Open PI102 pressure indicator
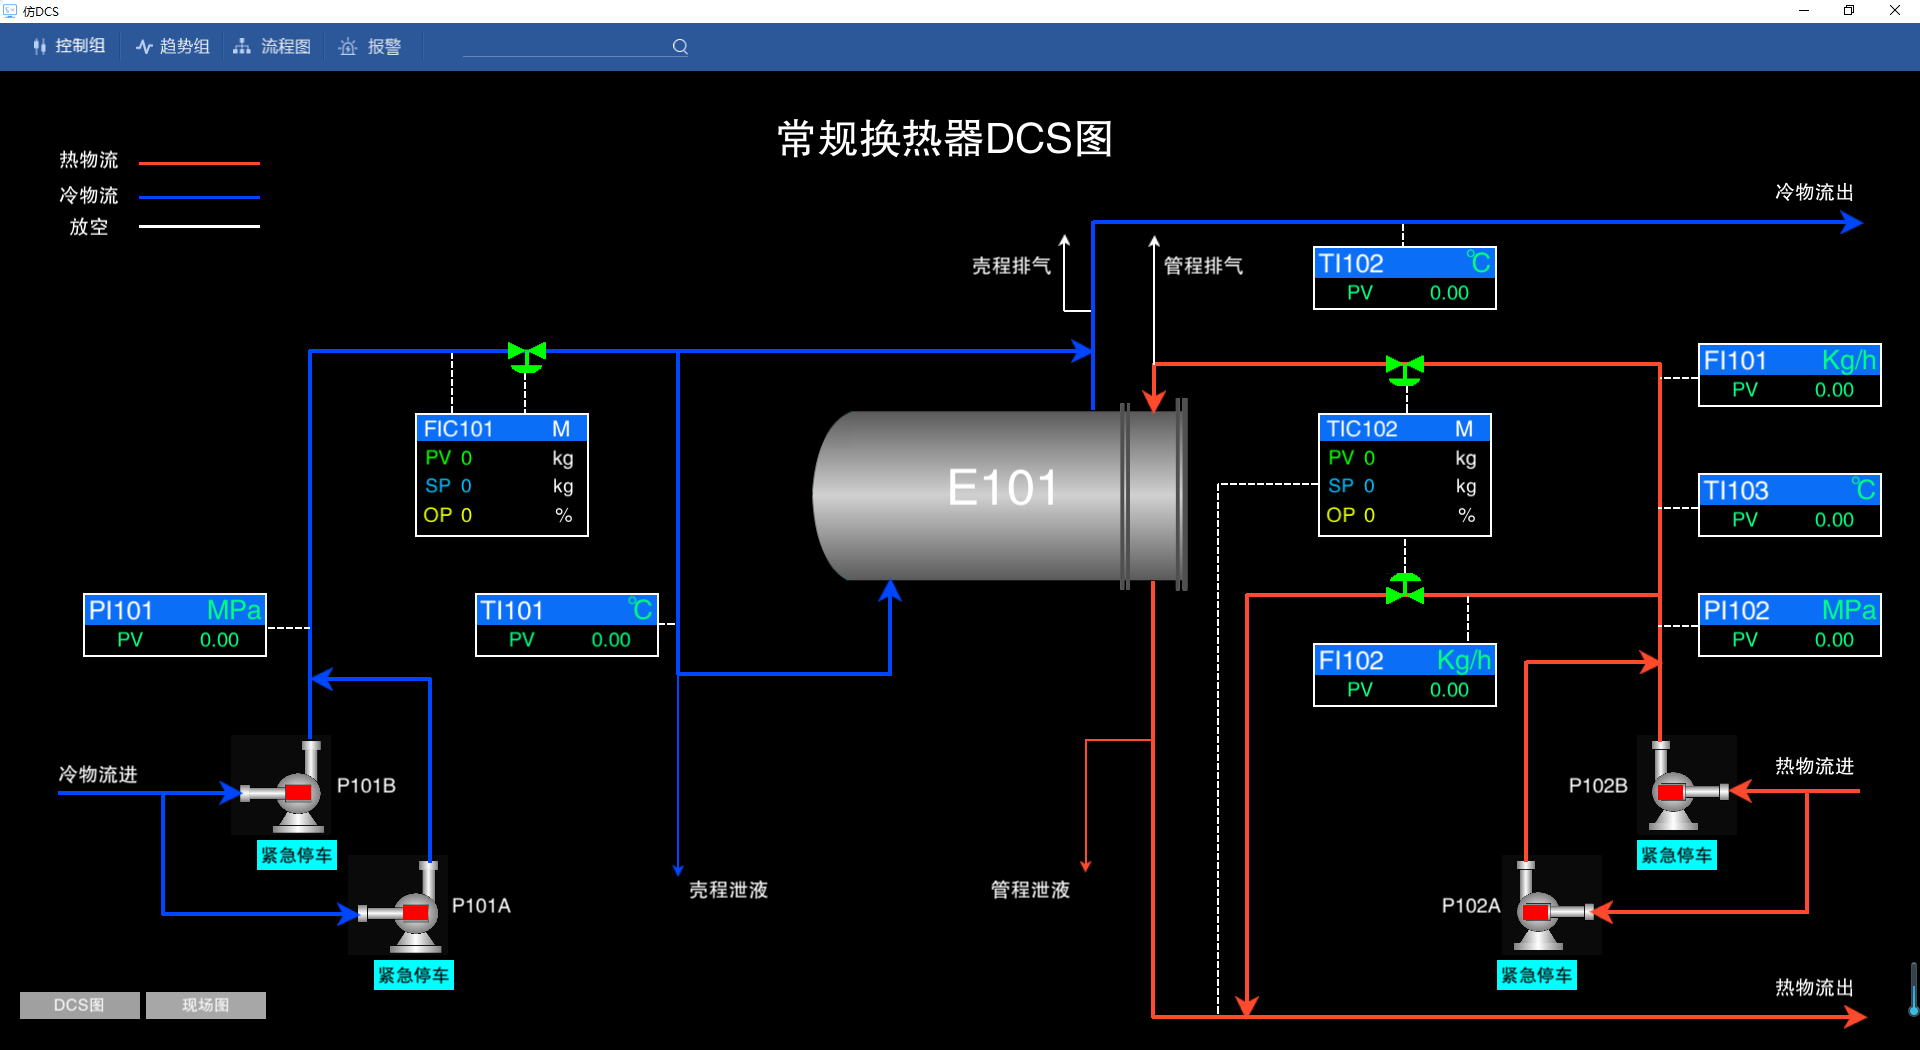This screenshot has width=1920, height=1050. pyautogui.click(x=1790, y=625)
